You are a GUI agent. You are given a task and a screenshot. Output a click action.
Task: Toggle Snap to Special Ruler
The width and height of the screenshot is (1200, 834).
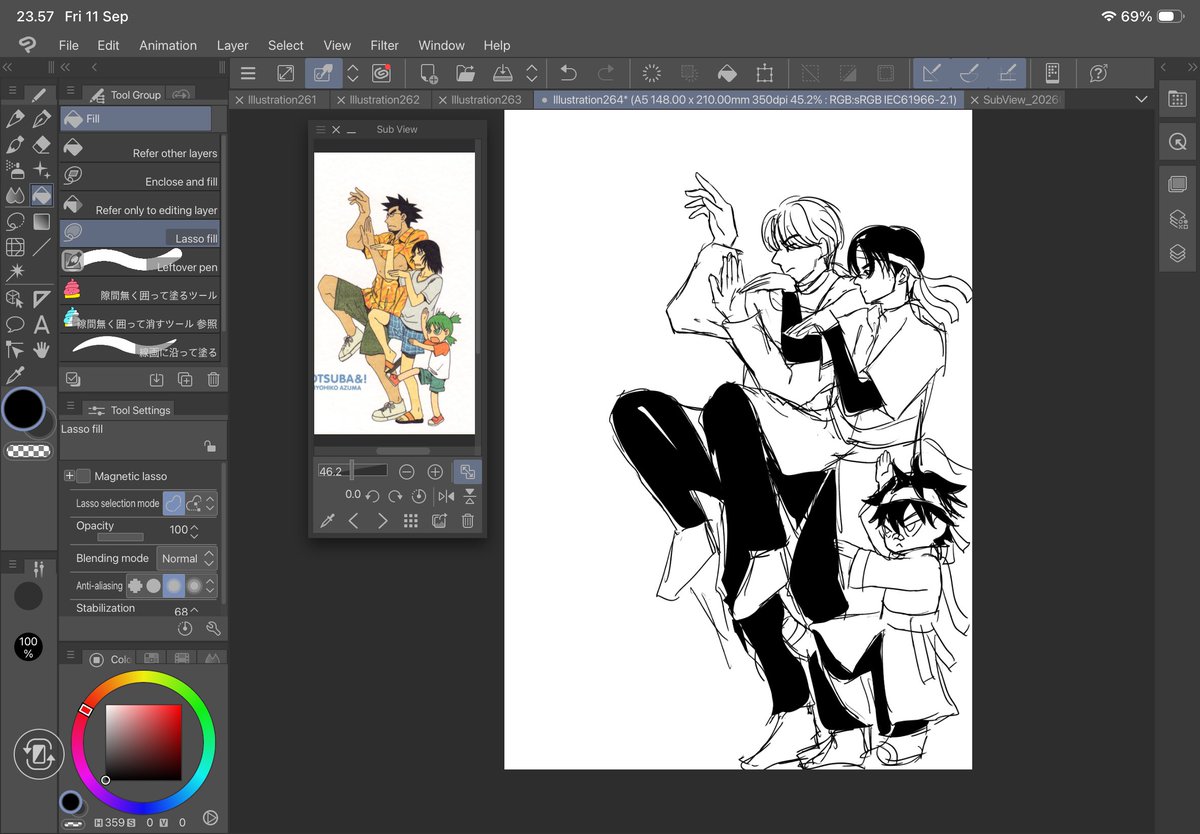(x=969, y=73)
